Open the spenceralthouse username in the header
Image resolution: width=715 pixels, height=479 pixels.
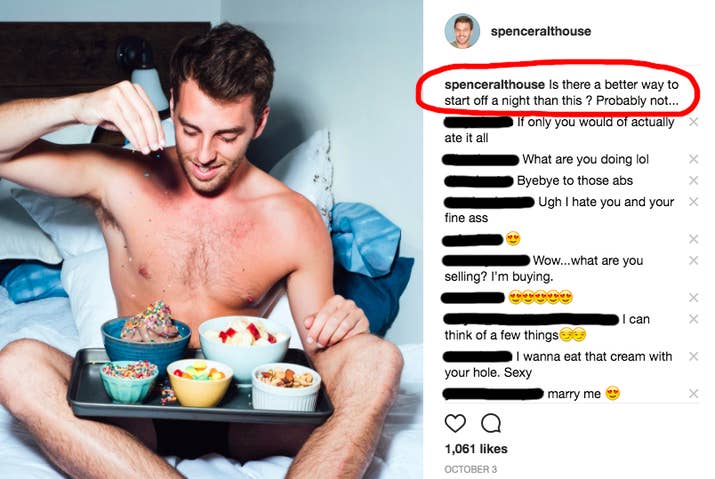click(x=541, y=31)
